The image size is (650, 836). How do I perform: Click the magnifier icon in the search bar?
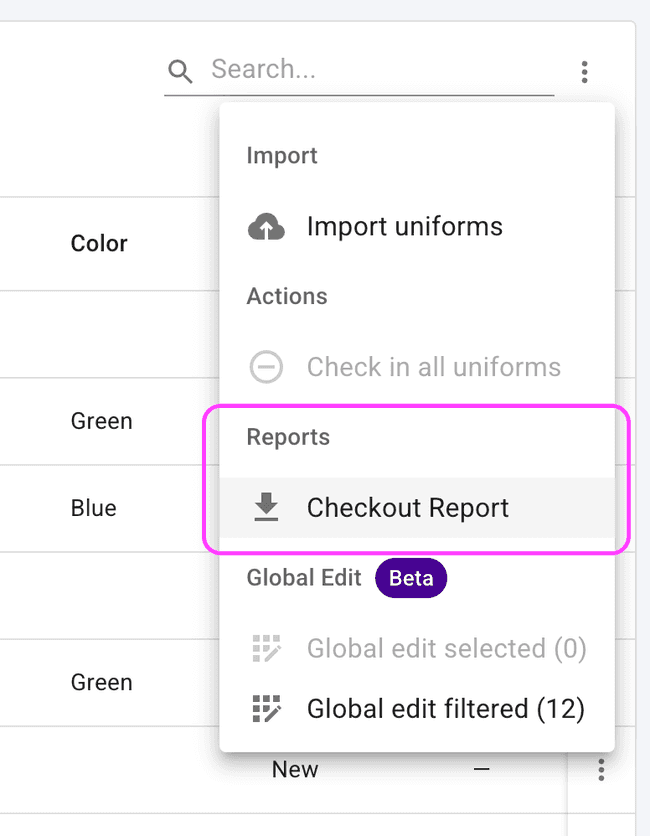180,71
